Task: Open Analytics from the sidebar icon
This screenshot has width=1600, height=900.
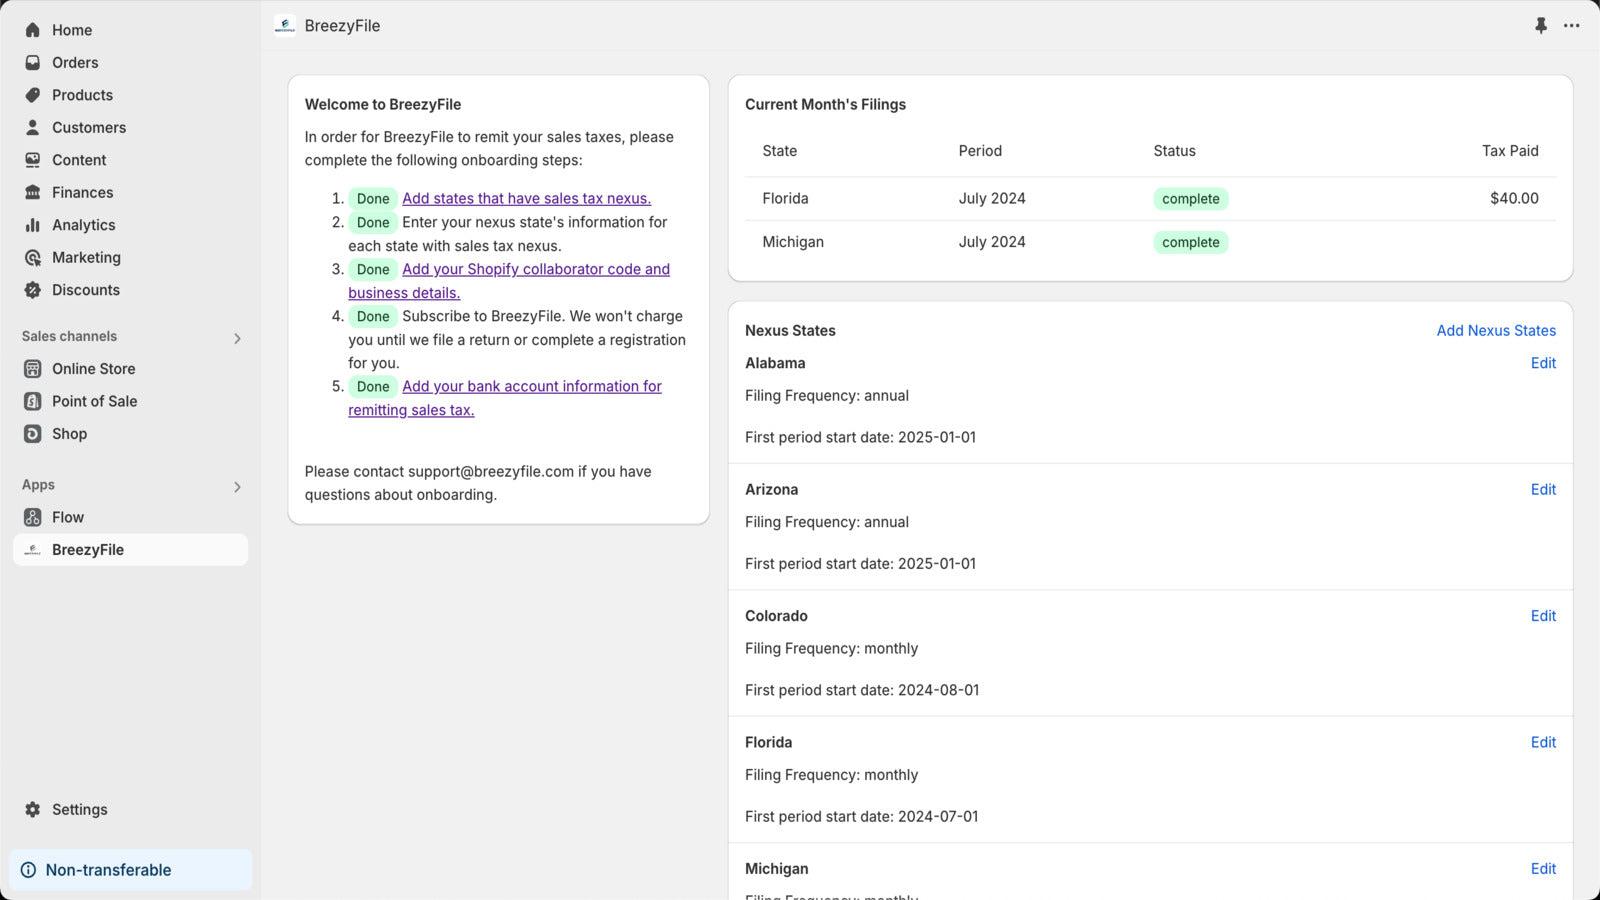Action: 31,225
